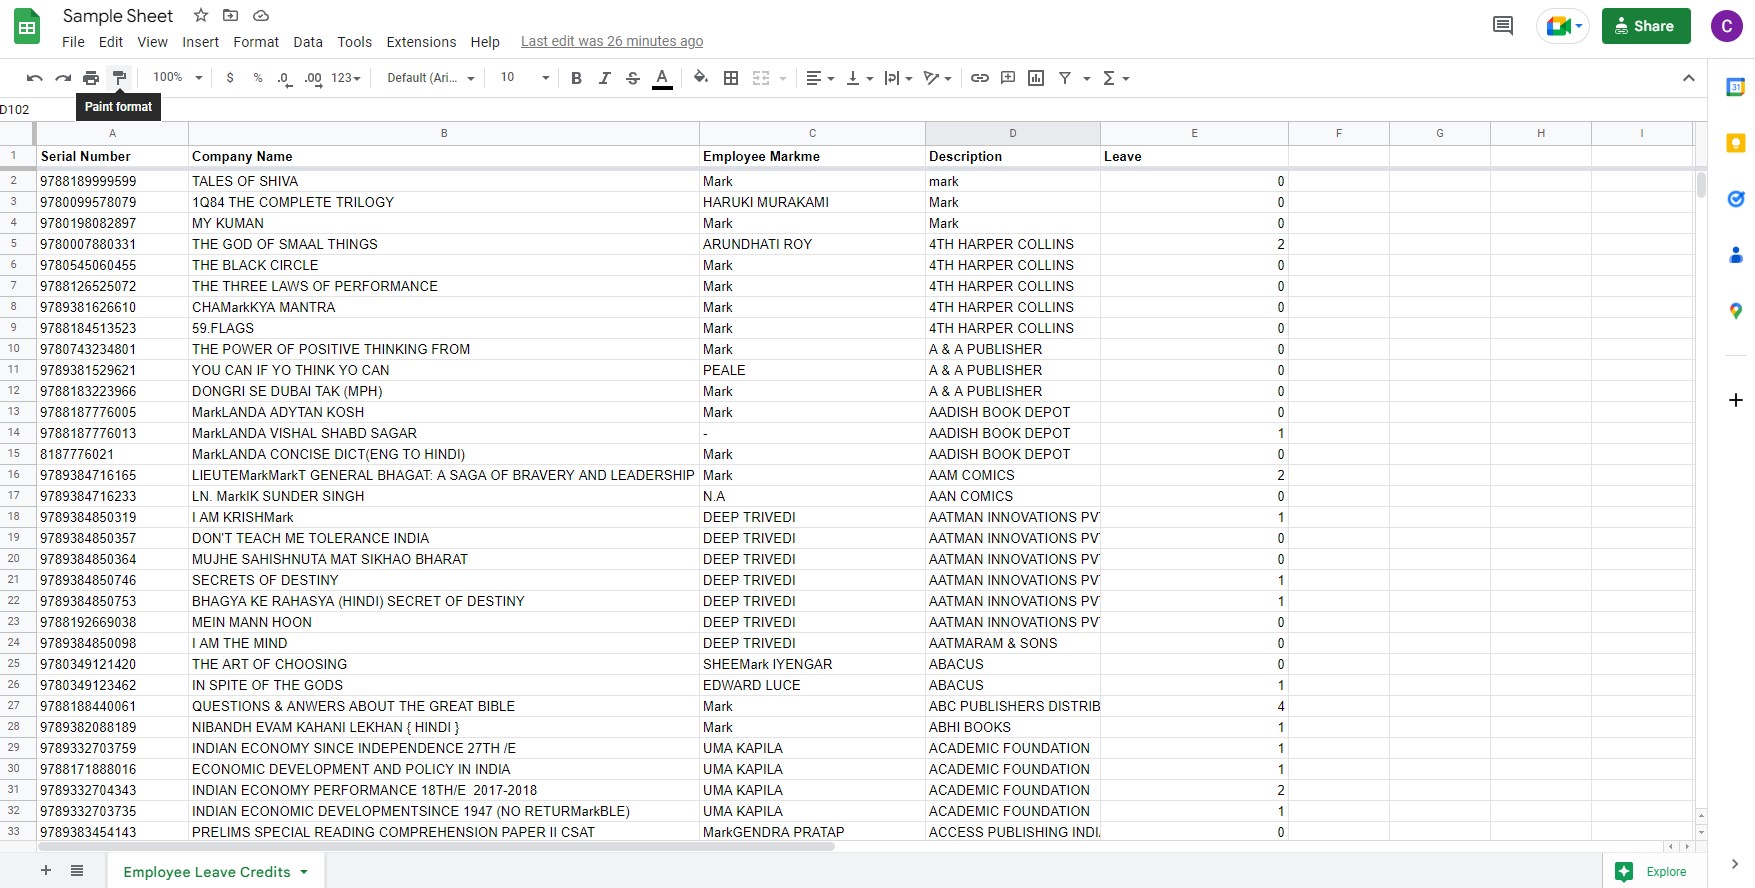
Task: Insert chart icon
Action: [x=1036, y=78]
